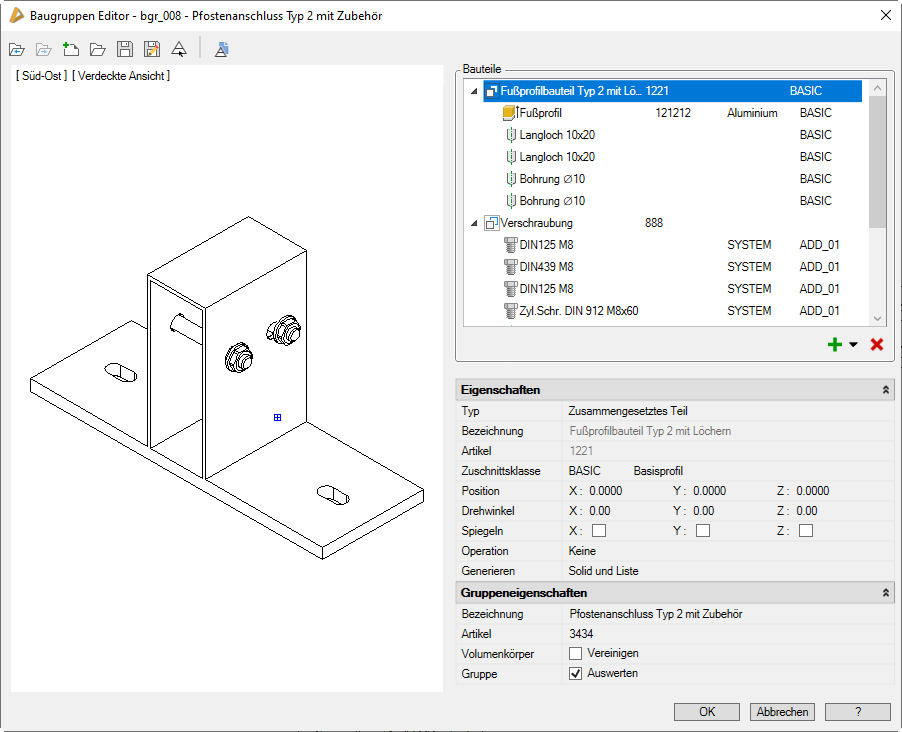
Task: Uncheck the Auswerten checkbox
Action: (576, 674)
